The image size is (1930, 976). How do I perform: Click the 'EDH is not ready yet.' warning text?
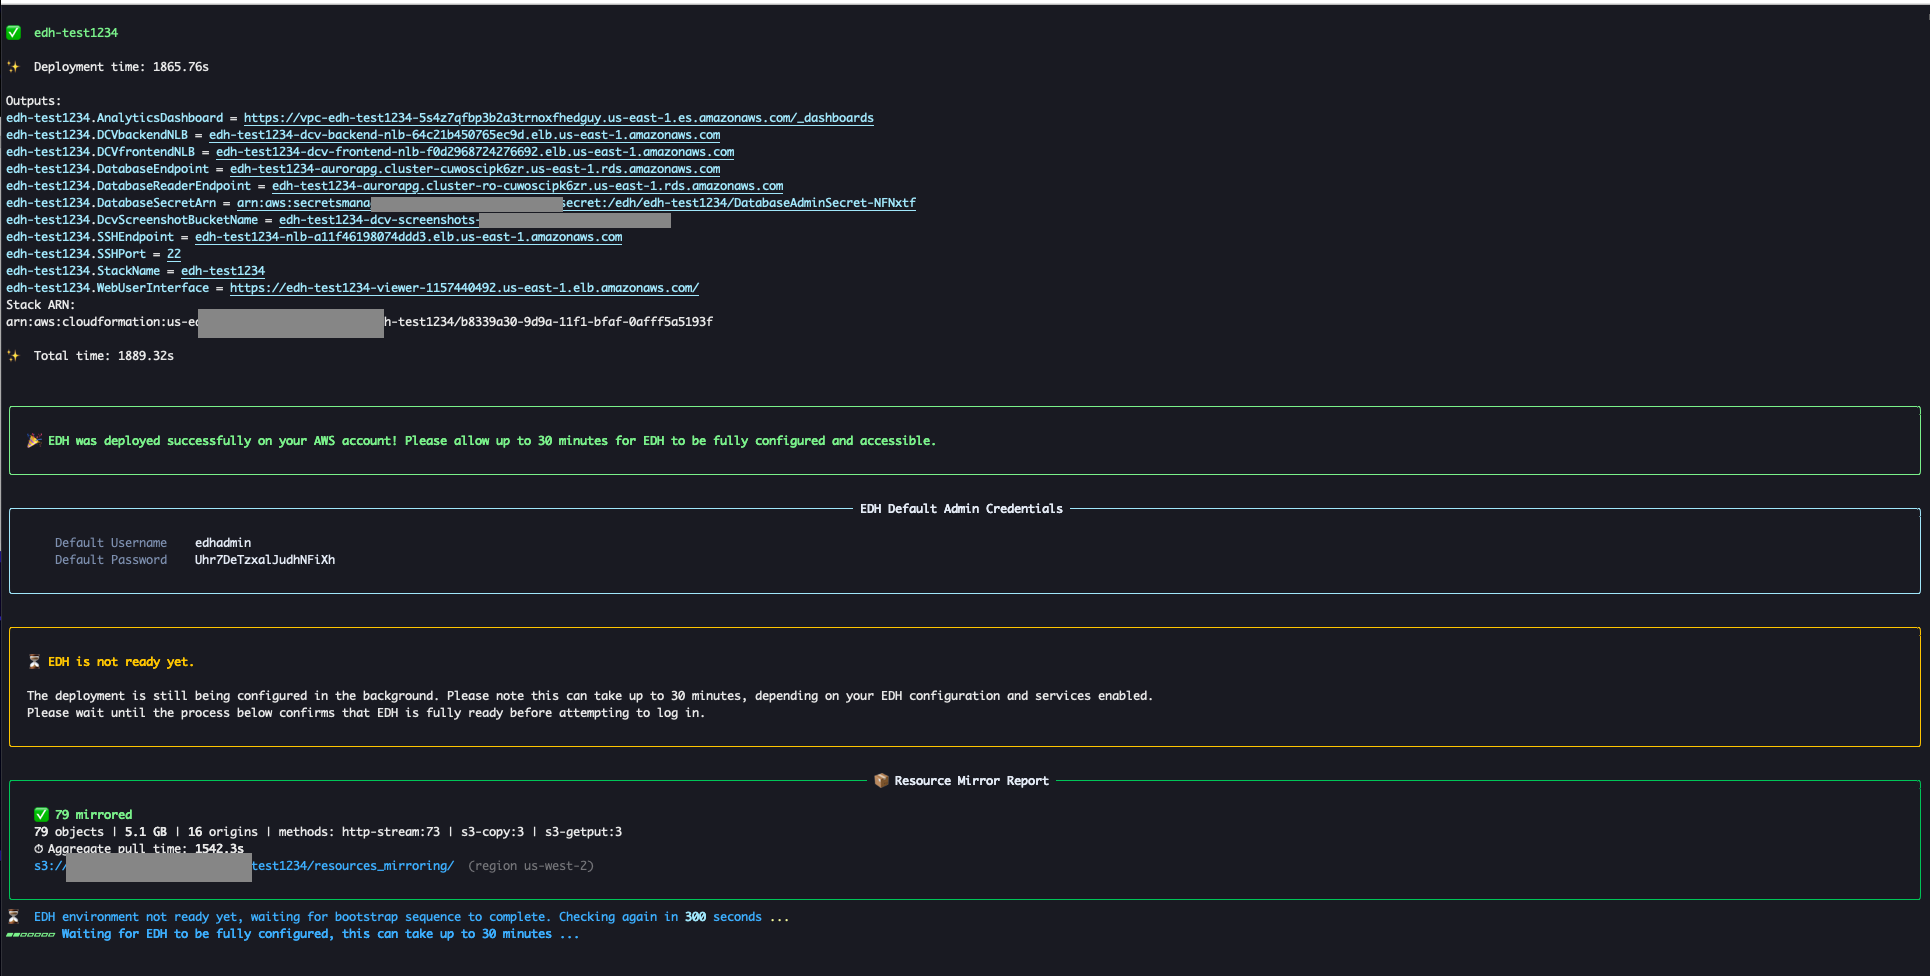[x=121, y=662]
